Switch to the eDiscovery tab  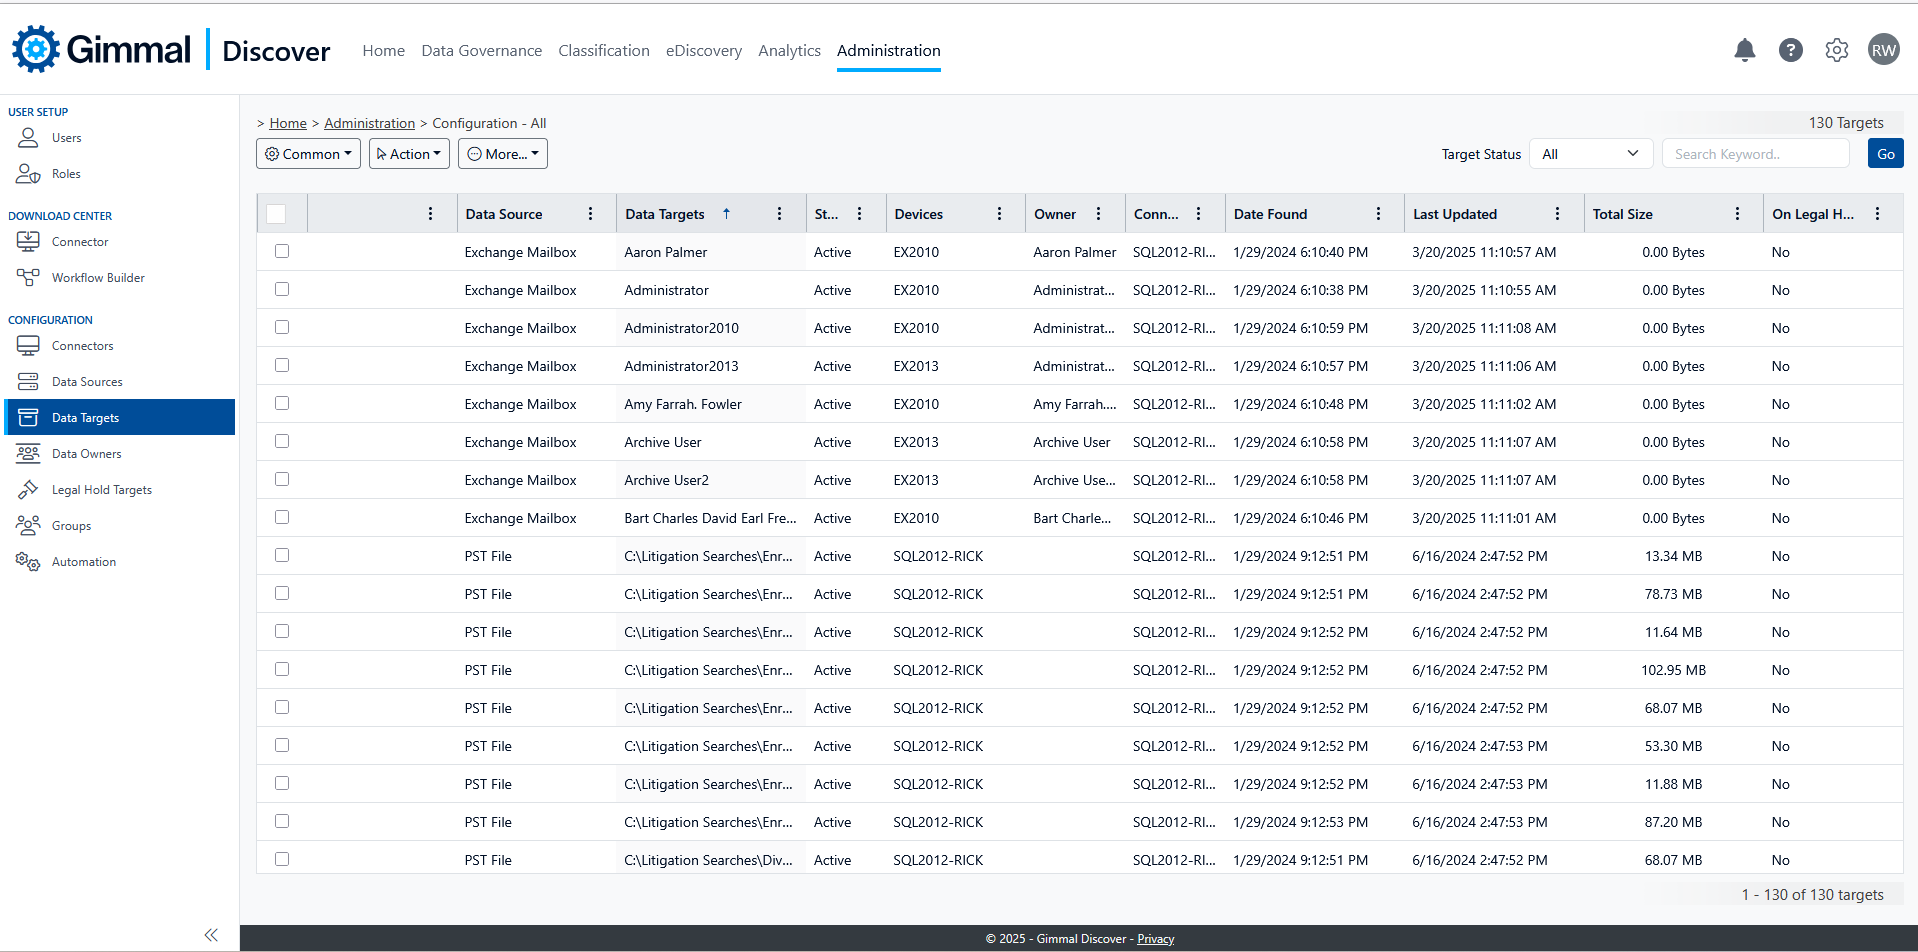[x=704, y=51]
